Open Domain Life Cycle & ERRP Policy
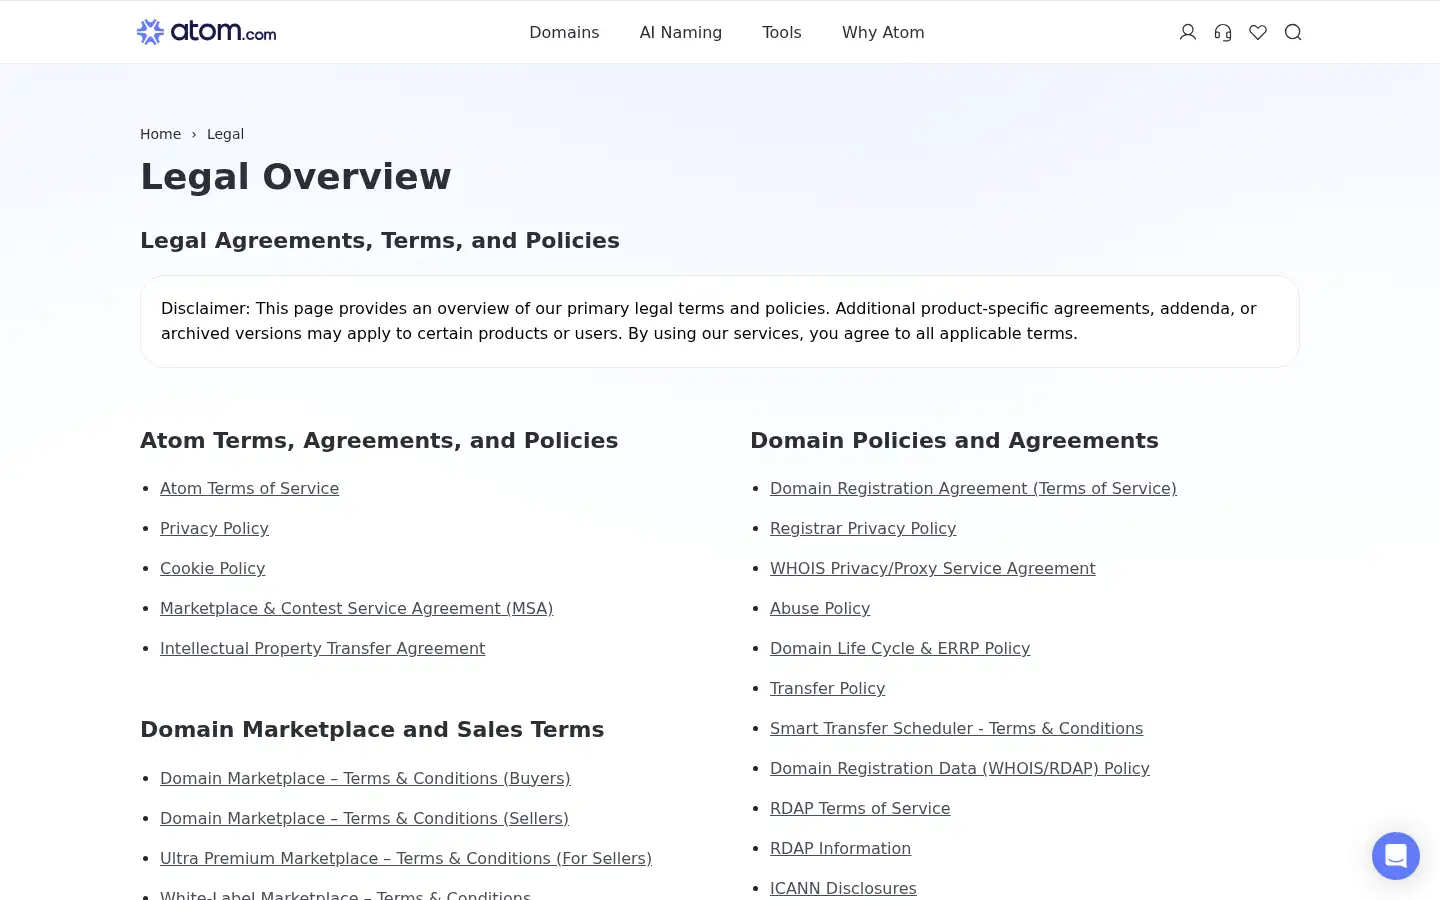 point(900,648)
